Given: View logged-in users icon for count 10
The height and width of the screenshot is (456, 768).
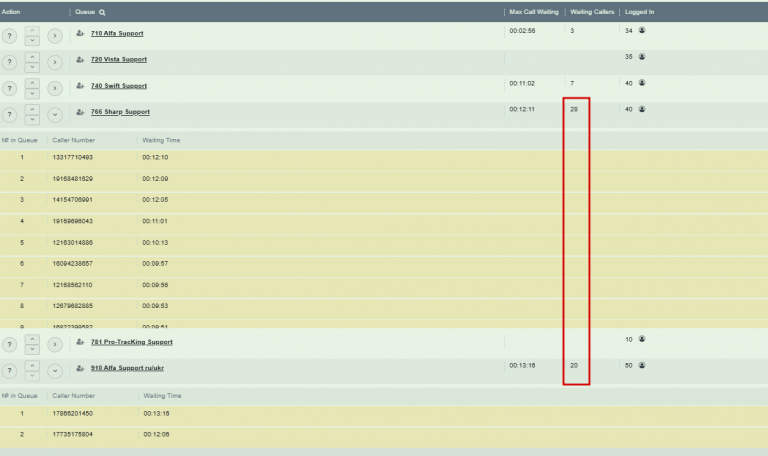Looking at the screenshot, I should [642, 339].
